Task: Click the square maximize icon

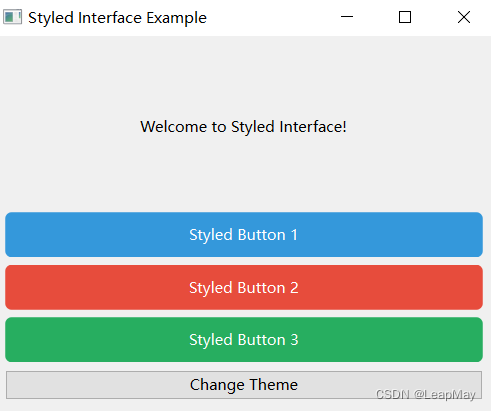Action: pyautogui.click(x=405, y=17)
